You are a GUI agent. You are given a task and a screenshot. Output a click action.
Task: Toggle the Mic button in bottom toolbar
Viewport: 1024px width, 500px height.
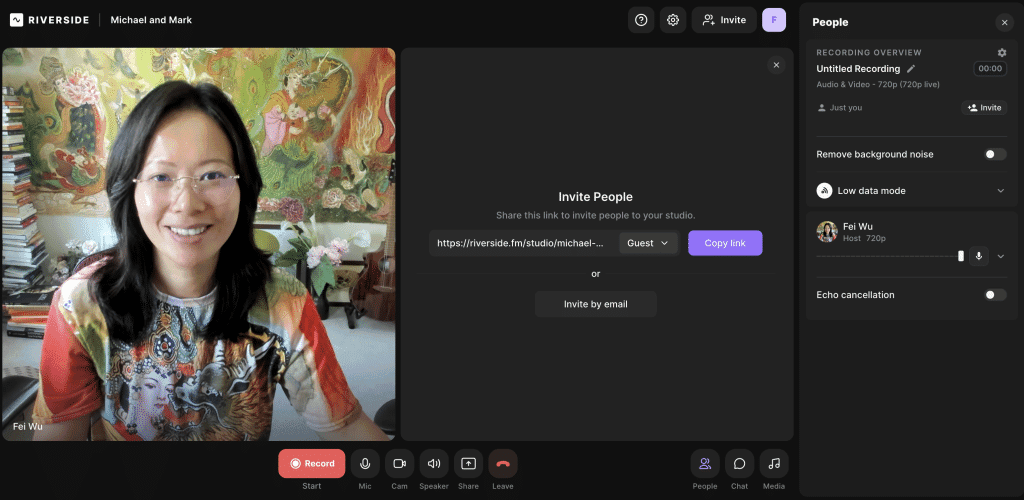point(365,463)
